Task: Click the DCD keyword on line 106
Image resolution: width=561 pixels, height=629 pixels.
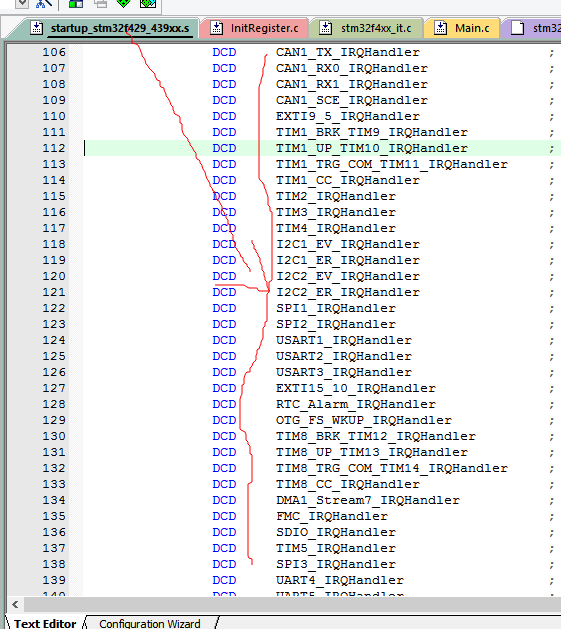Action: tap(224, 53)
